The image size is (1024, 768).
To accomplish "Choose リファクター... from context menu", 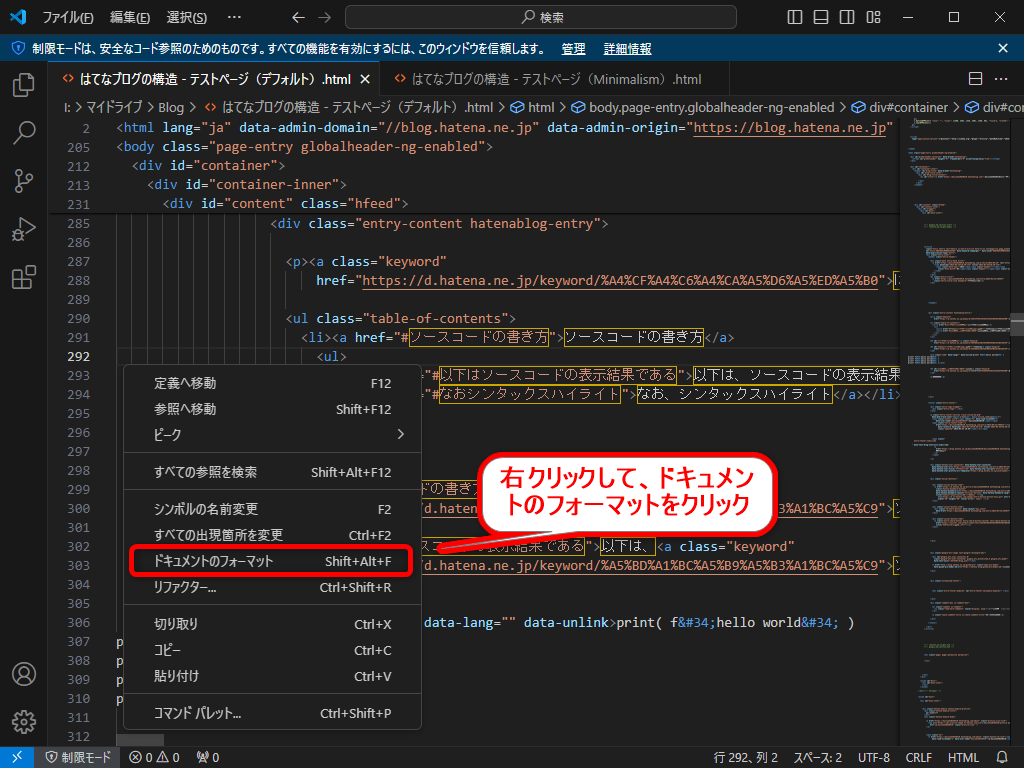I will (x=272, y=588).
